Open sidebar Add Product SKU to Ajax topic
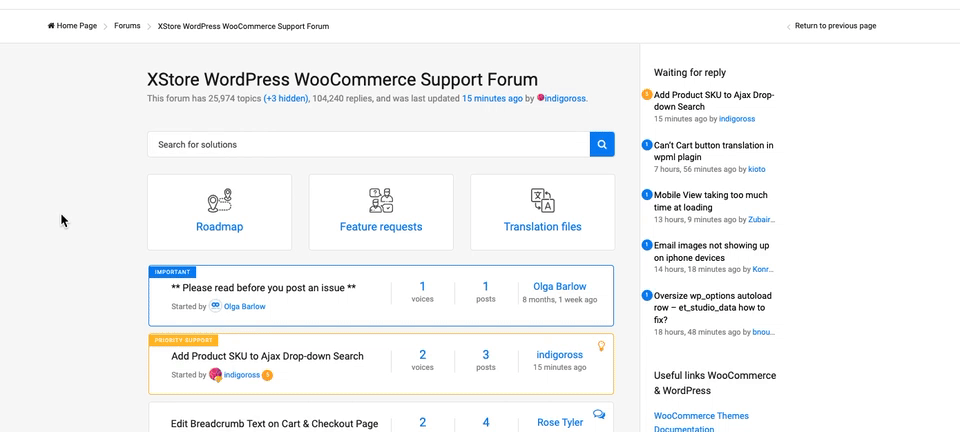Viewport: 960px width, 432px height. 714,101
